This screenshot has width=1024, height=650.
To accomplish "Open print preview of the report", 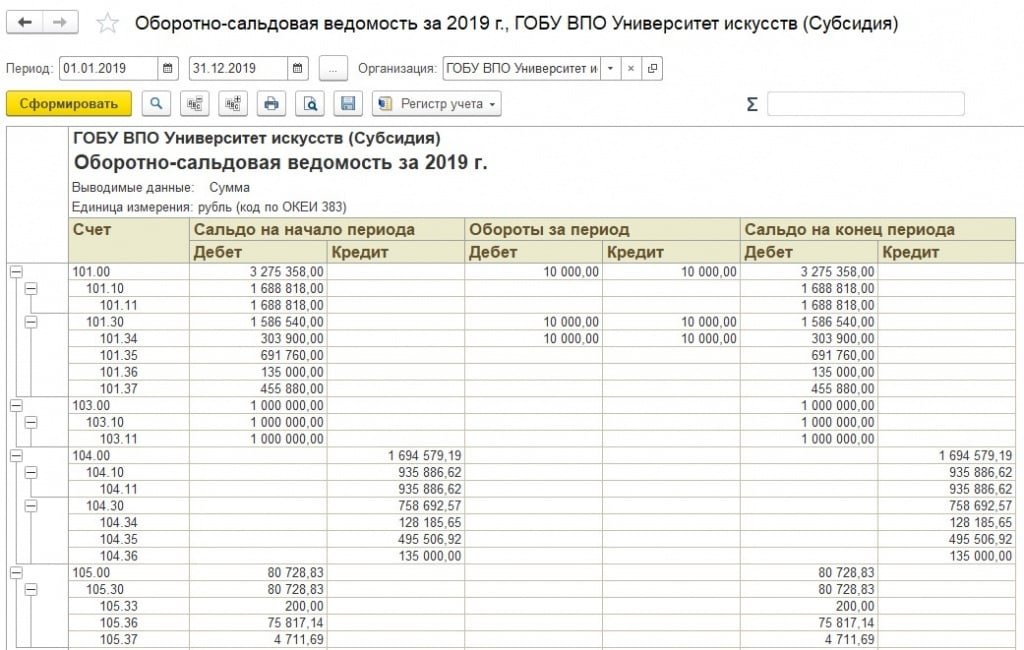I will [310, 103].
